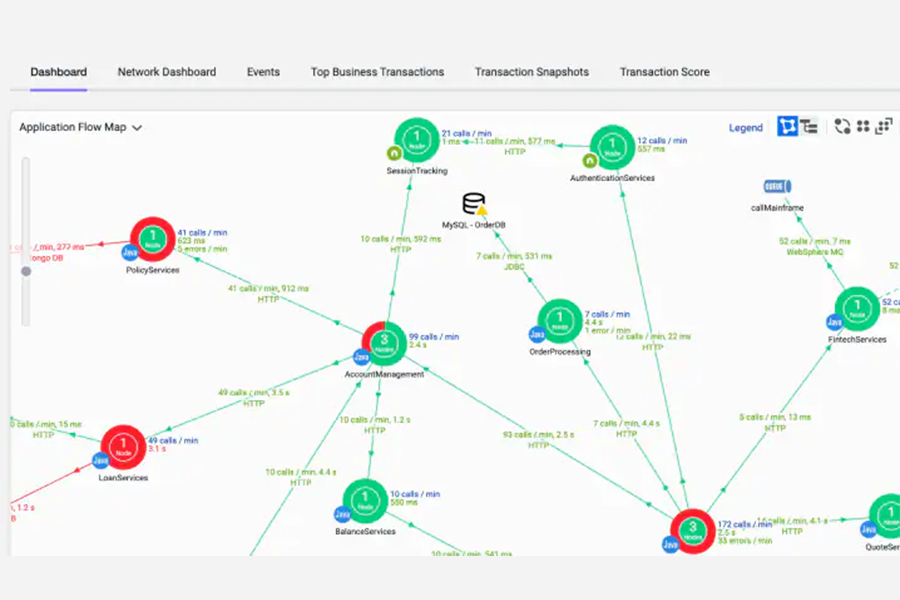Click the callMainframe queue icon
The image size is (900, 600).
point(777,187)
